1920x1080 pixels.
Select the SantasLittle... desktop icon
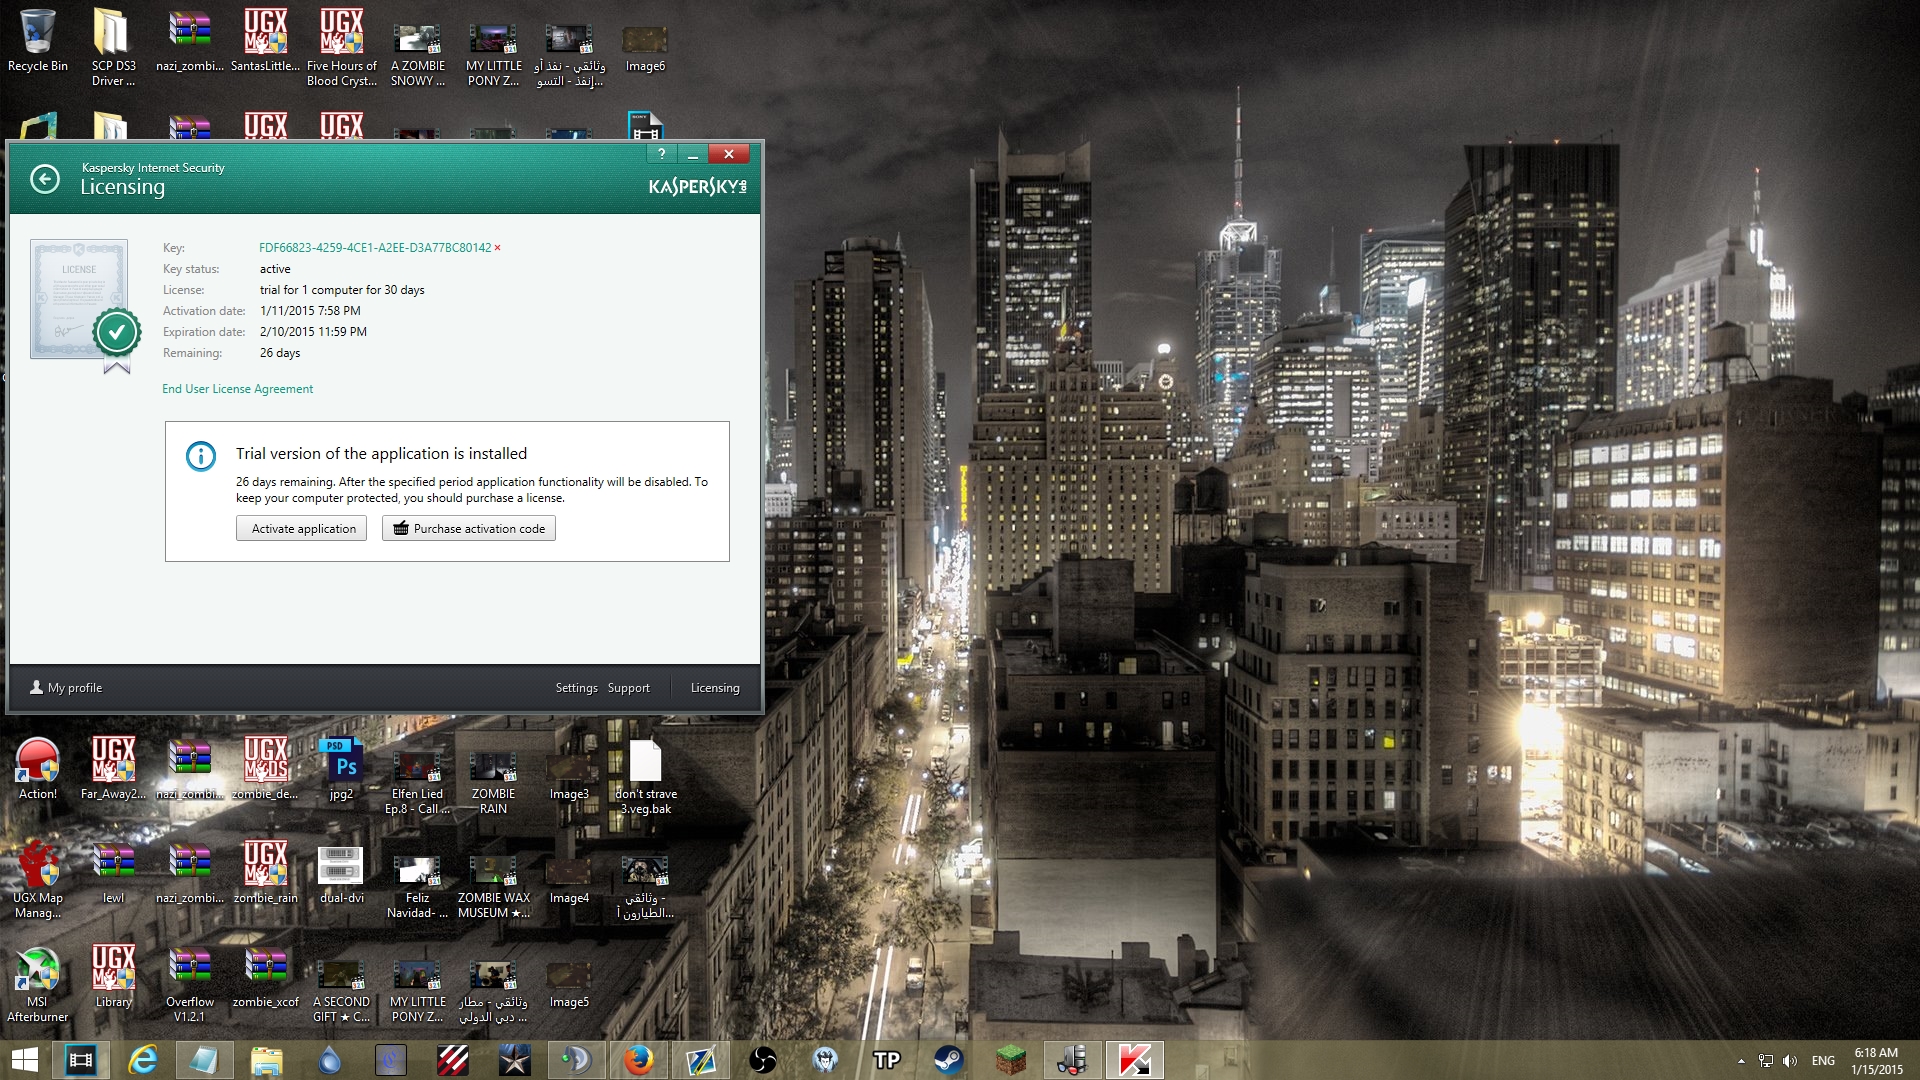tap(265, 40)
